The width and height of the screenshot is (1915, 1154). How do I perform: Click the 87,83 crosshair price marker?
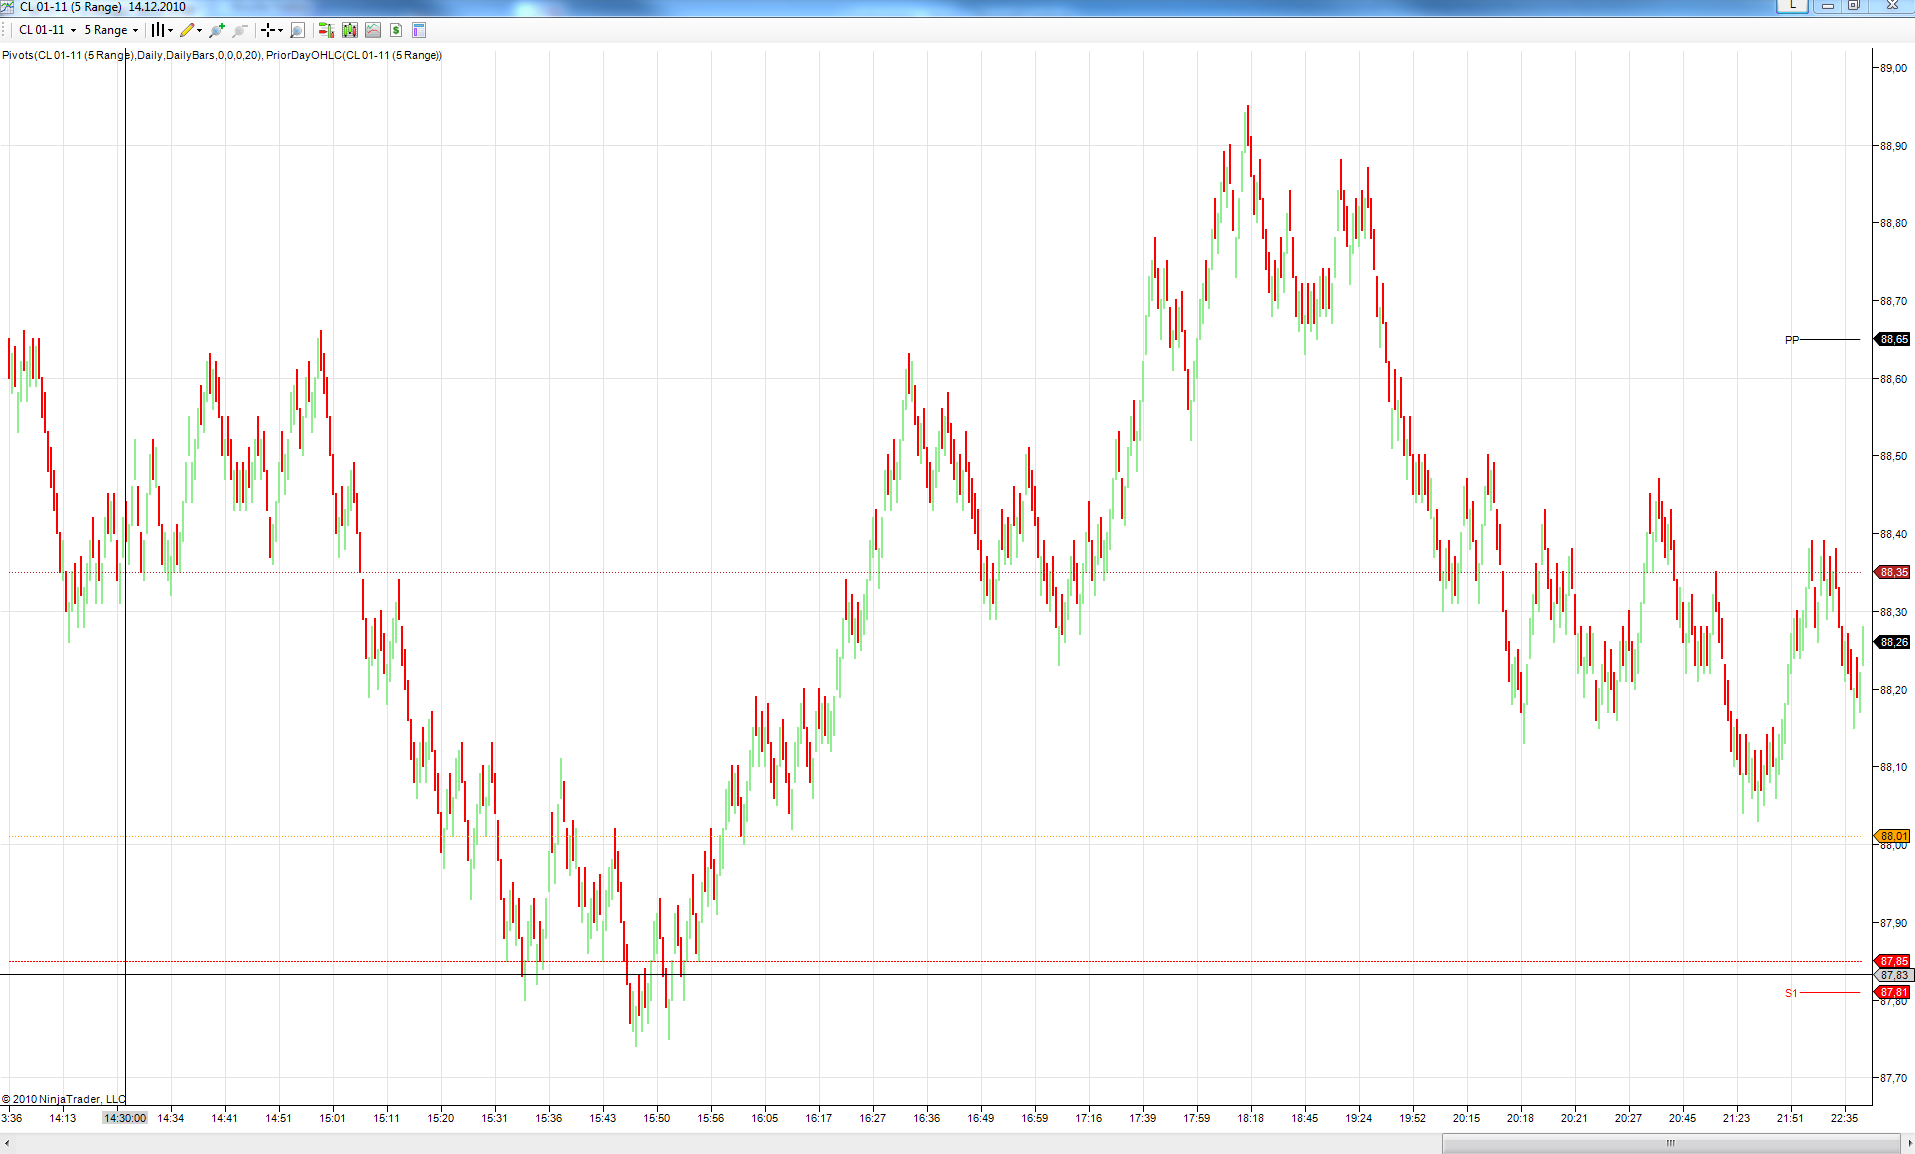[1893, 975]
